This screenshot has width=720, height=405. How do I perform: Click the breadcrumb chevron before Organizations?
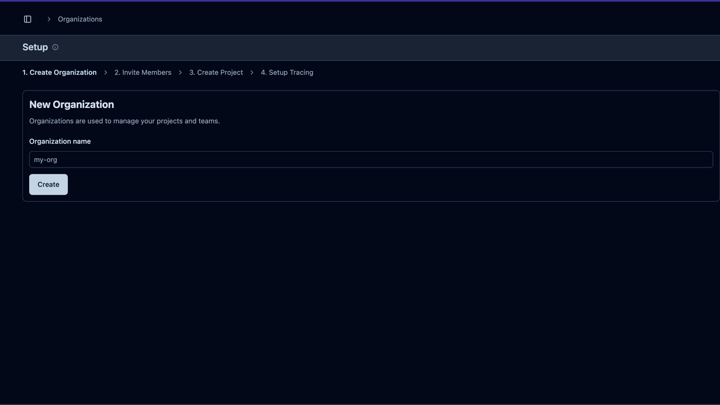48,19
